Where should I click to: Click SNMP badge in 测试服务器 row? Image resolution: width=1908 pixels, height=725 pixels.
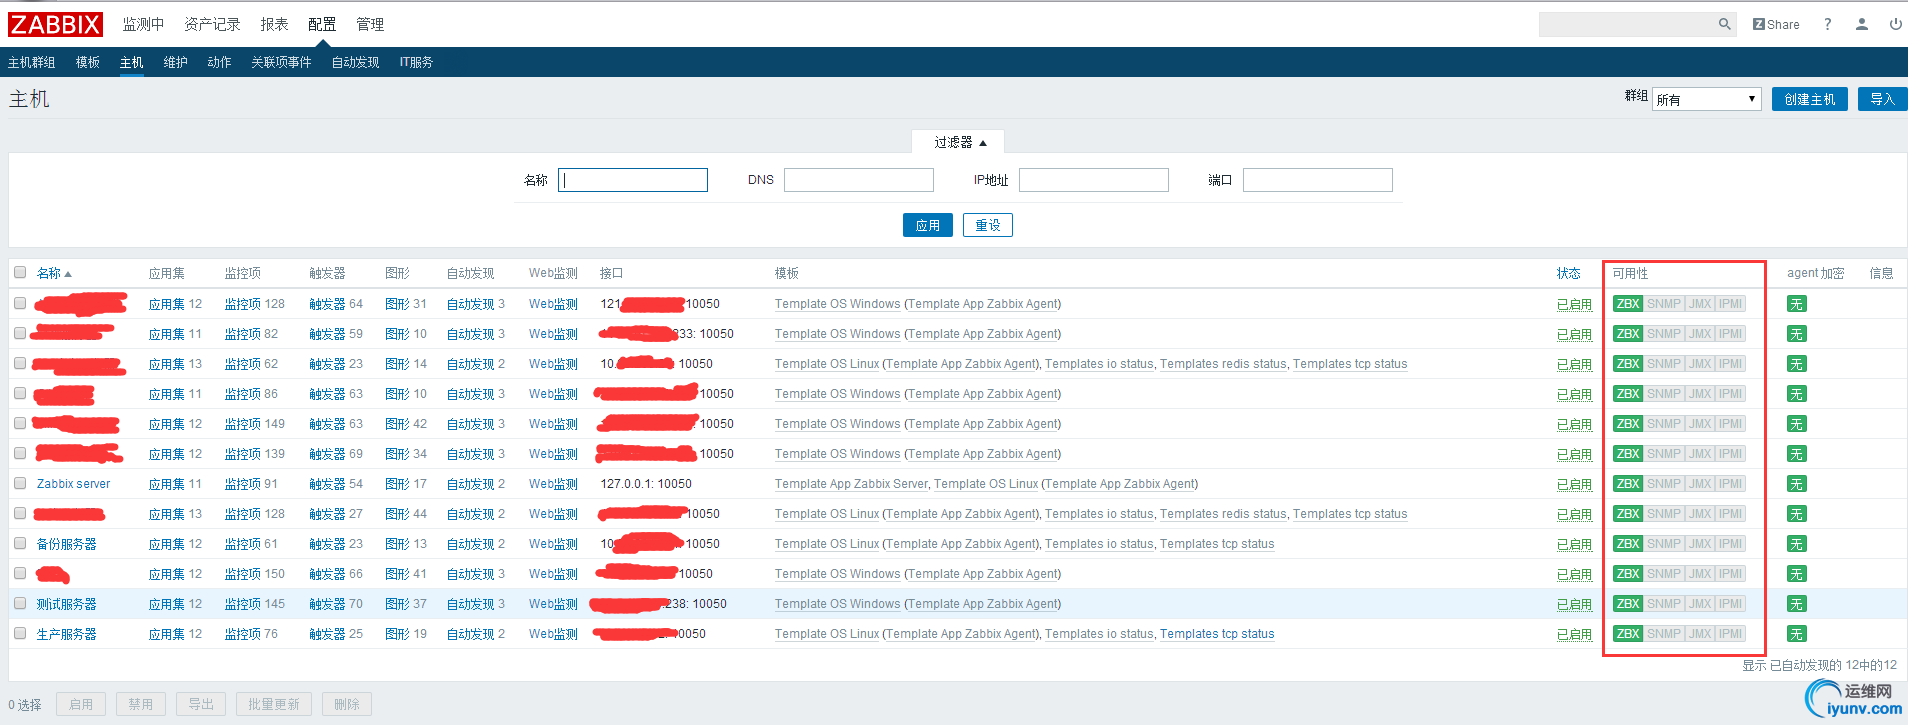click(1664, 604)
